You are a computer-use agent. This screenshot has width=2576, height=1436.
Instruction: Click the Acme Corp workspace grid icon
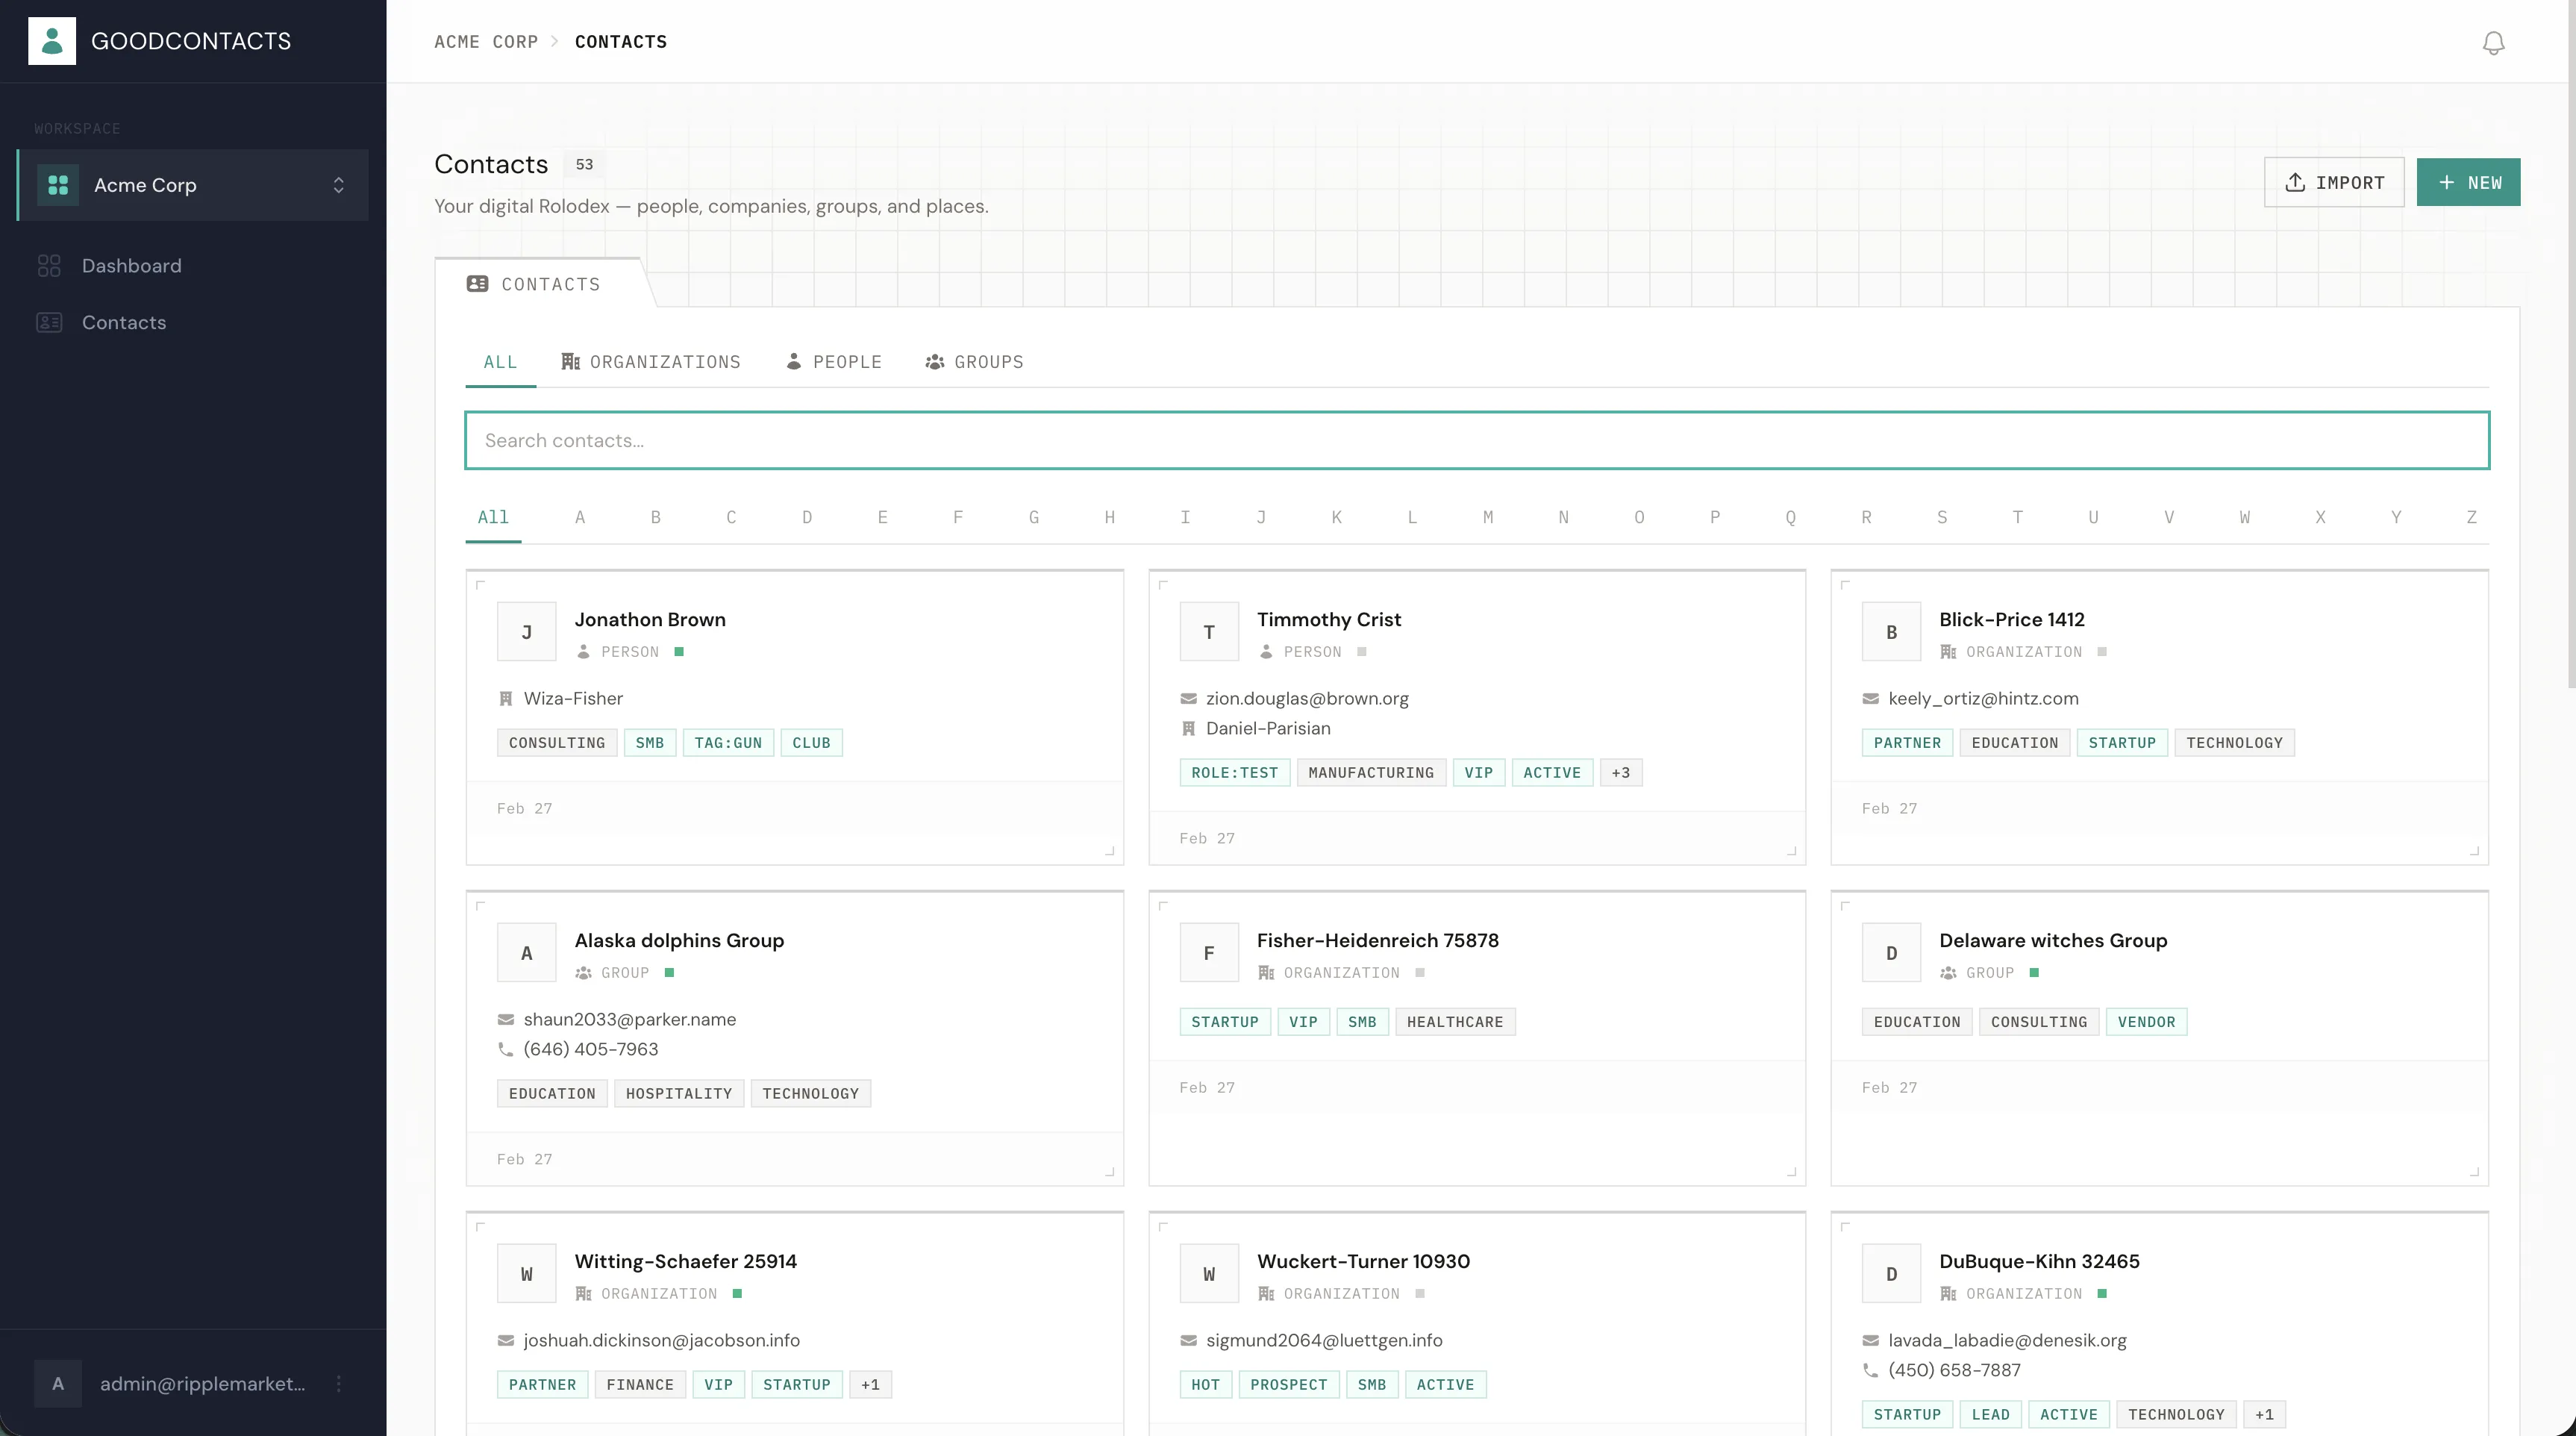click(58, 184)
